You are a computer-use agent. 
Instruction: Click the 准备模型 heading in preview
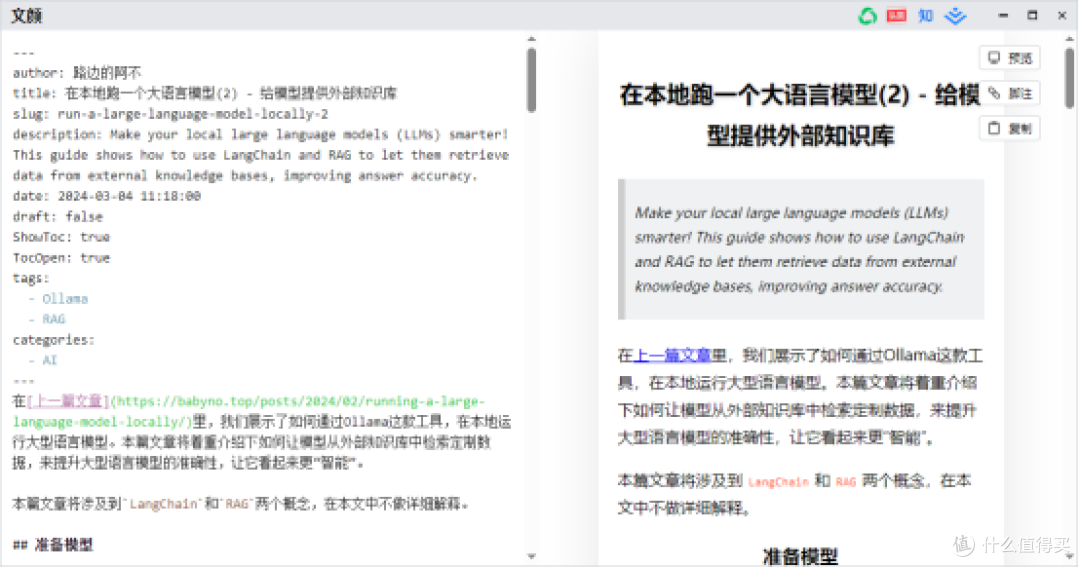click(x=800, y=556)
